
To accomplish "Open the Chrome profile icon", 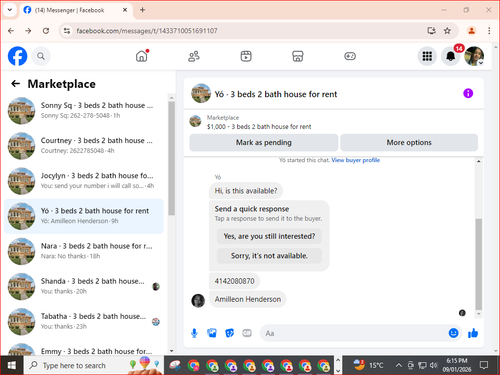I will (471, 31).
